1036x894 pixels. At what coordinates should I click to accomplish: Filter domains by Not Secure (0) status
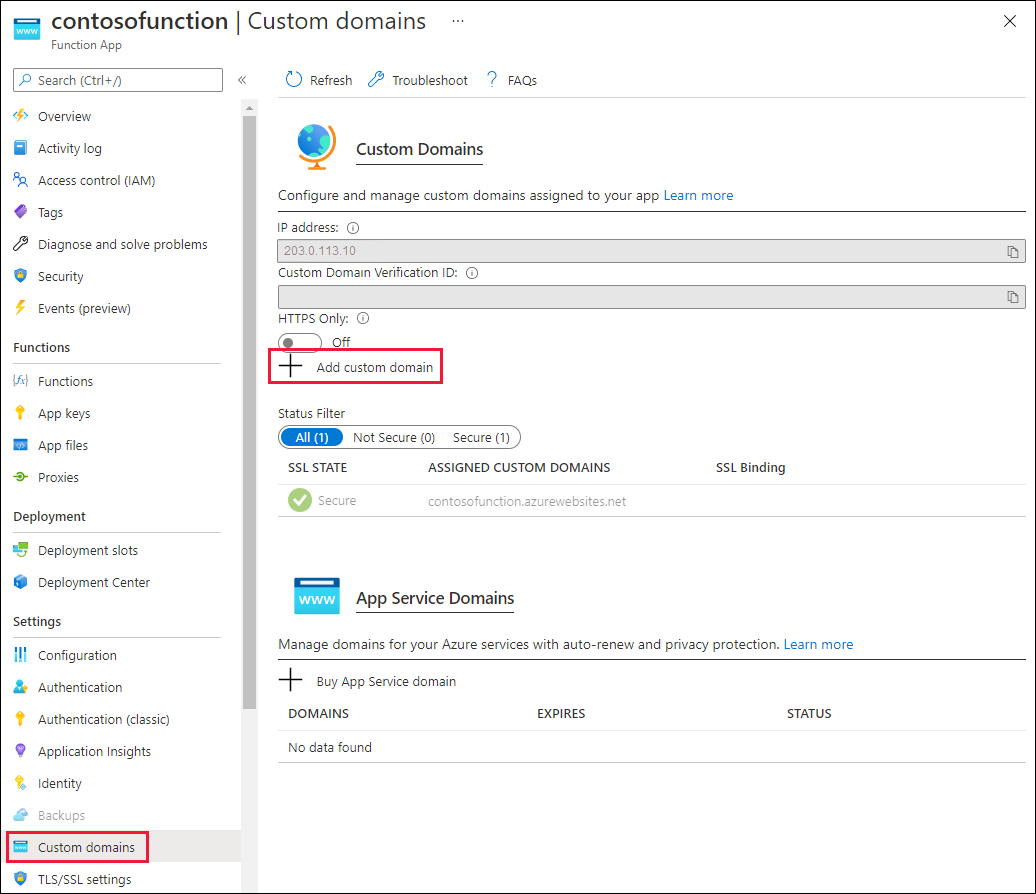394,437
